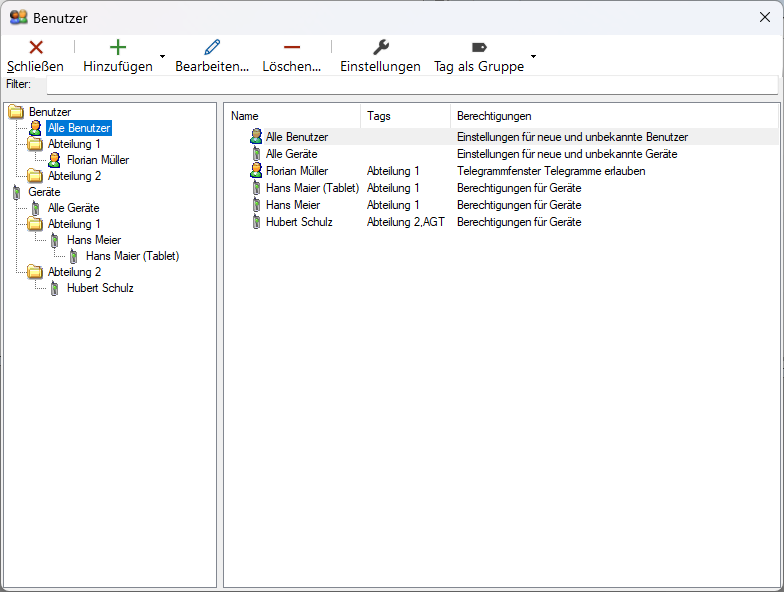Screen dimensions: 784x592
Task: Select the Alle Geräte row in the list
Action: click(x=502, y=154)
